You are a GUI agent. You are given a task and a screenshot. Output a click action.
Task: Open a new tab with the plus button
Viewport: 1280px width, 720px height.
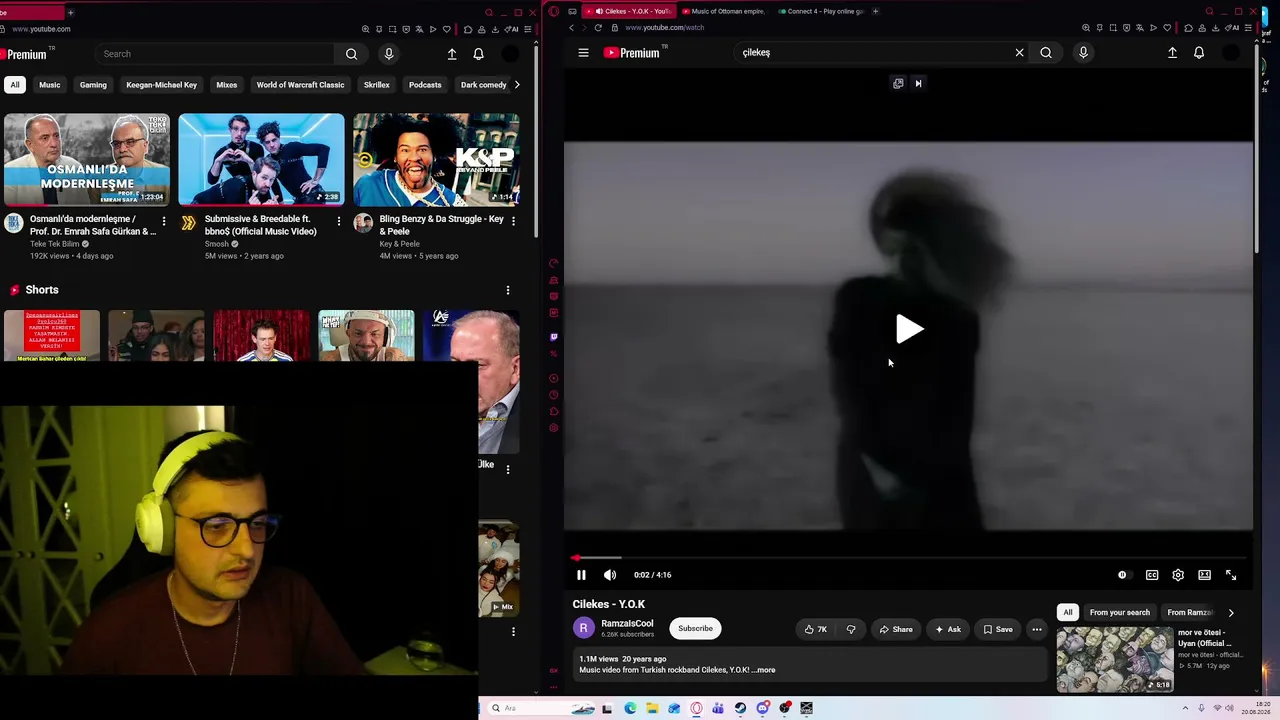coord(875,11)
